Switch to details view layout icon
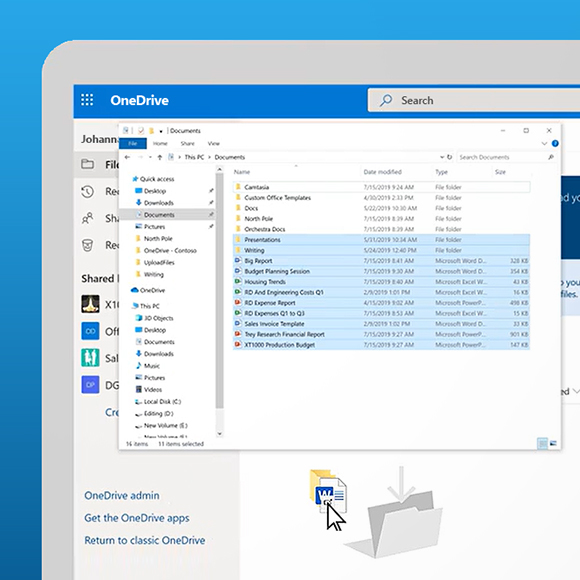The width and height of the screenshot is (580, 580). pos(542,443)
